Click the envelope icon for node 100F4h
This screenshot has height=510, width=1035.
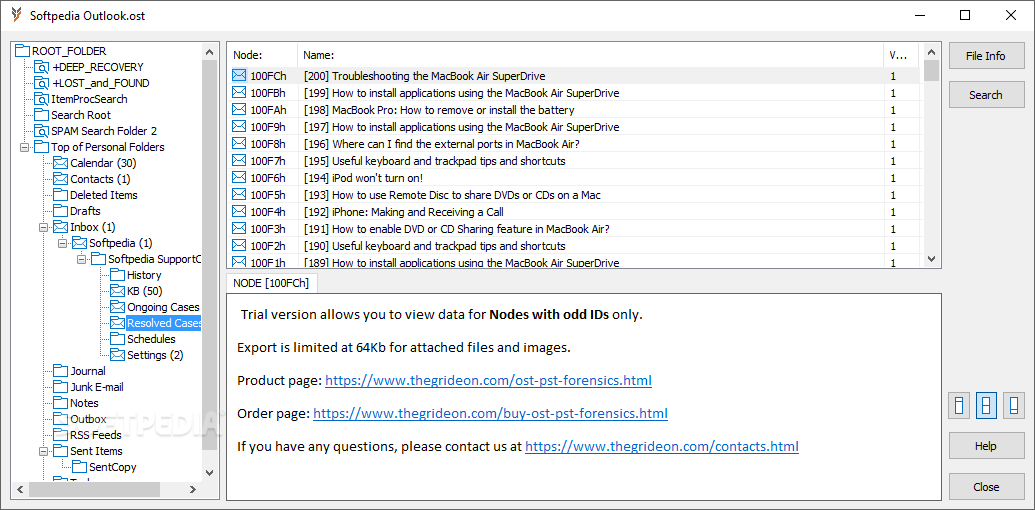[239, 212]
